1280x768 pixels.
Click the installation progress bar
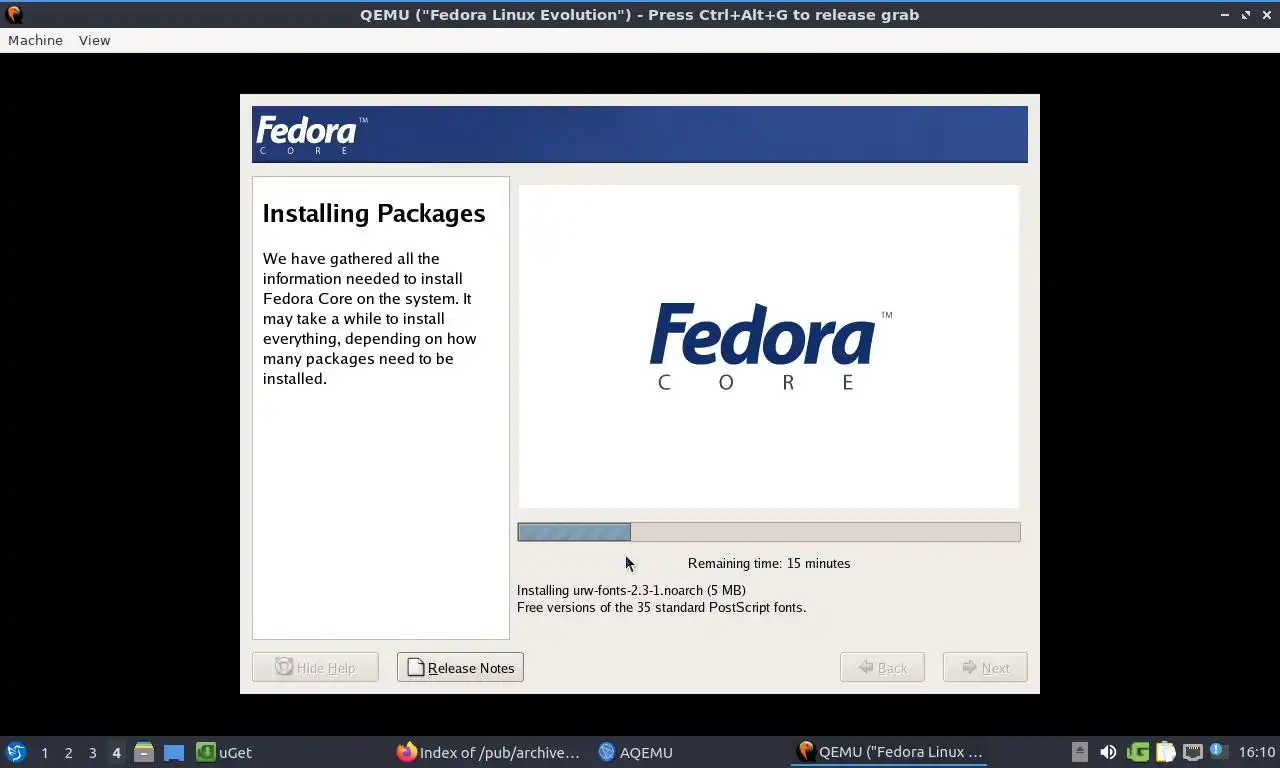click(x=768, y=532)
